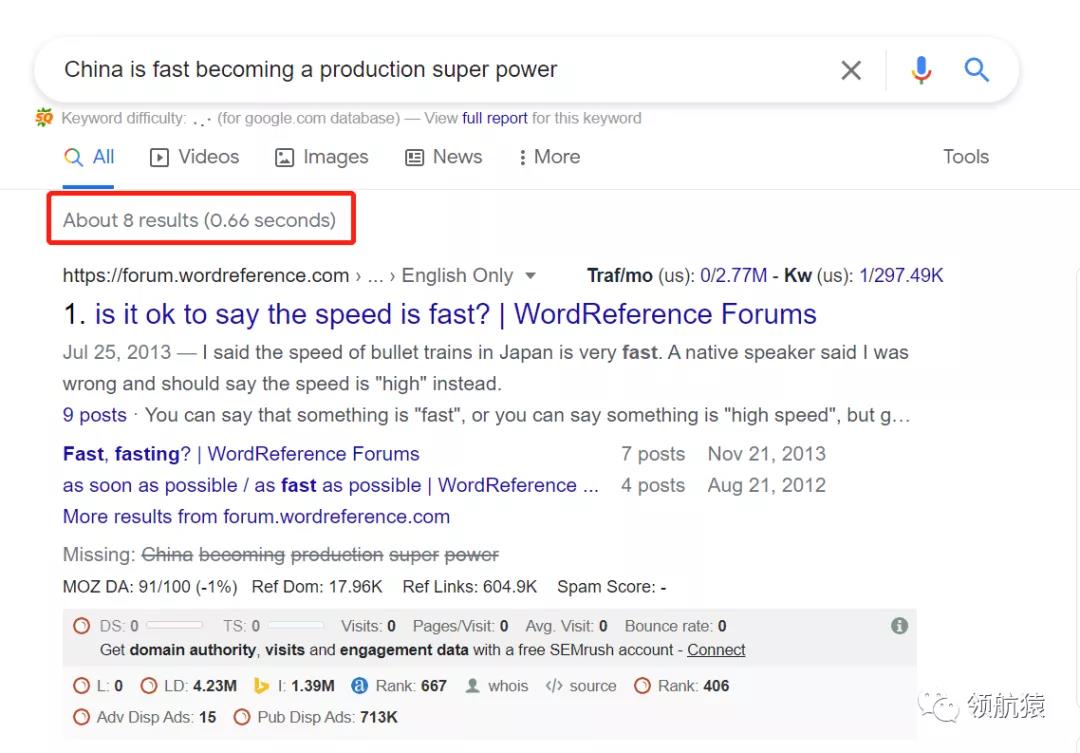Switch to the Images tab

click(x=321, y=157)
